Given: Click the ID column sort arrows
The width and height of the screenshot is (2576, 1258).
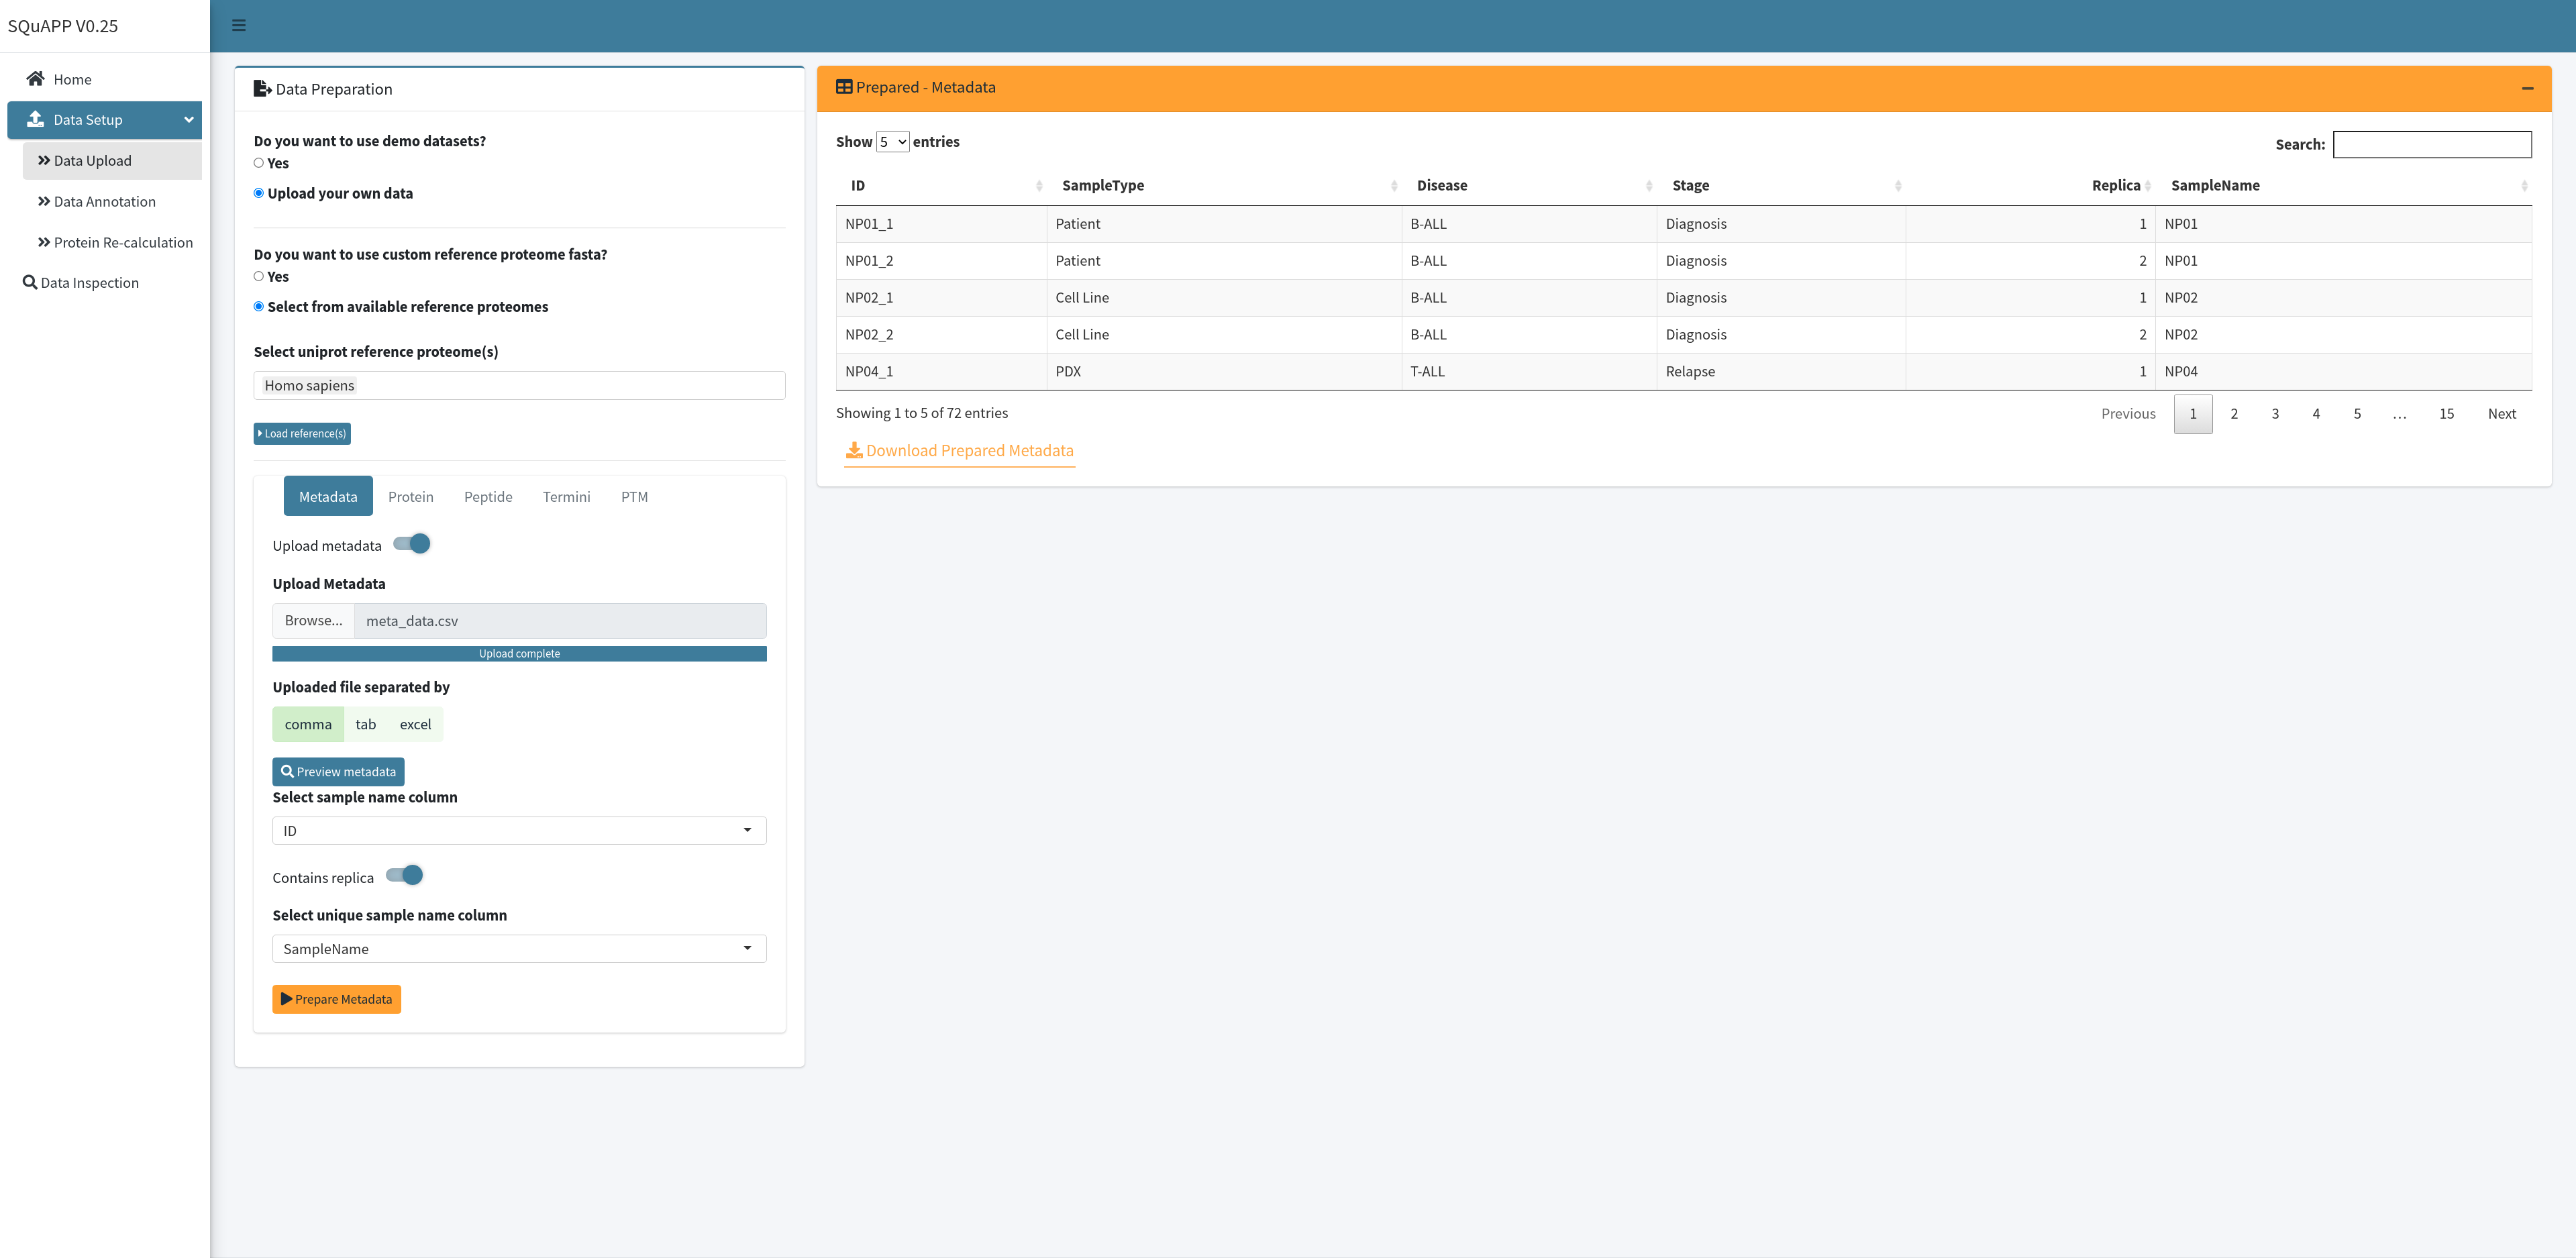Looking at the screenshot, I should (1039, 185).
